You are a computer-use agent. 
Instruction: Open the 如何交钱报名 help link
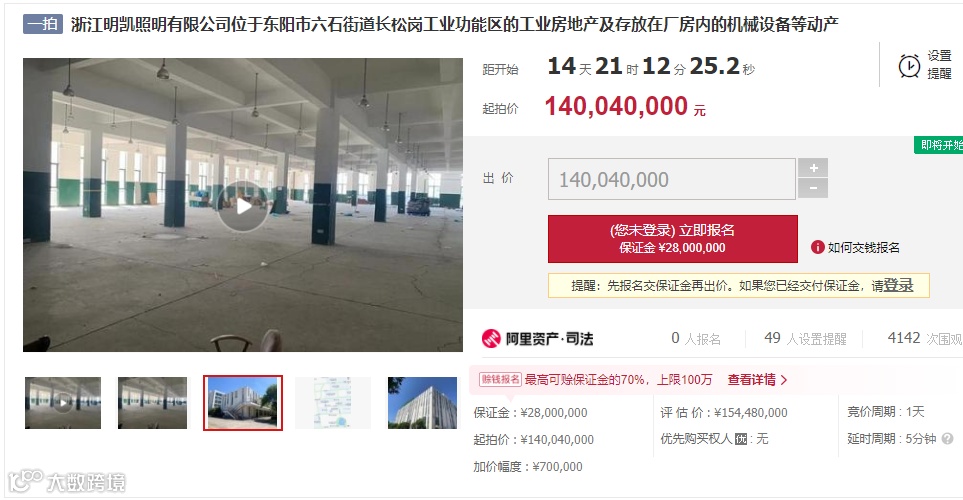(x=864, y=247)
